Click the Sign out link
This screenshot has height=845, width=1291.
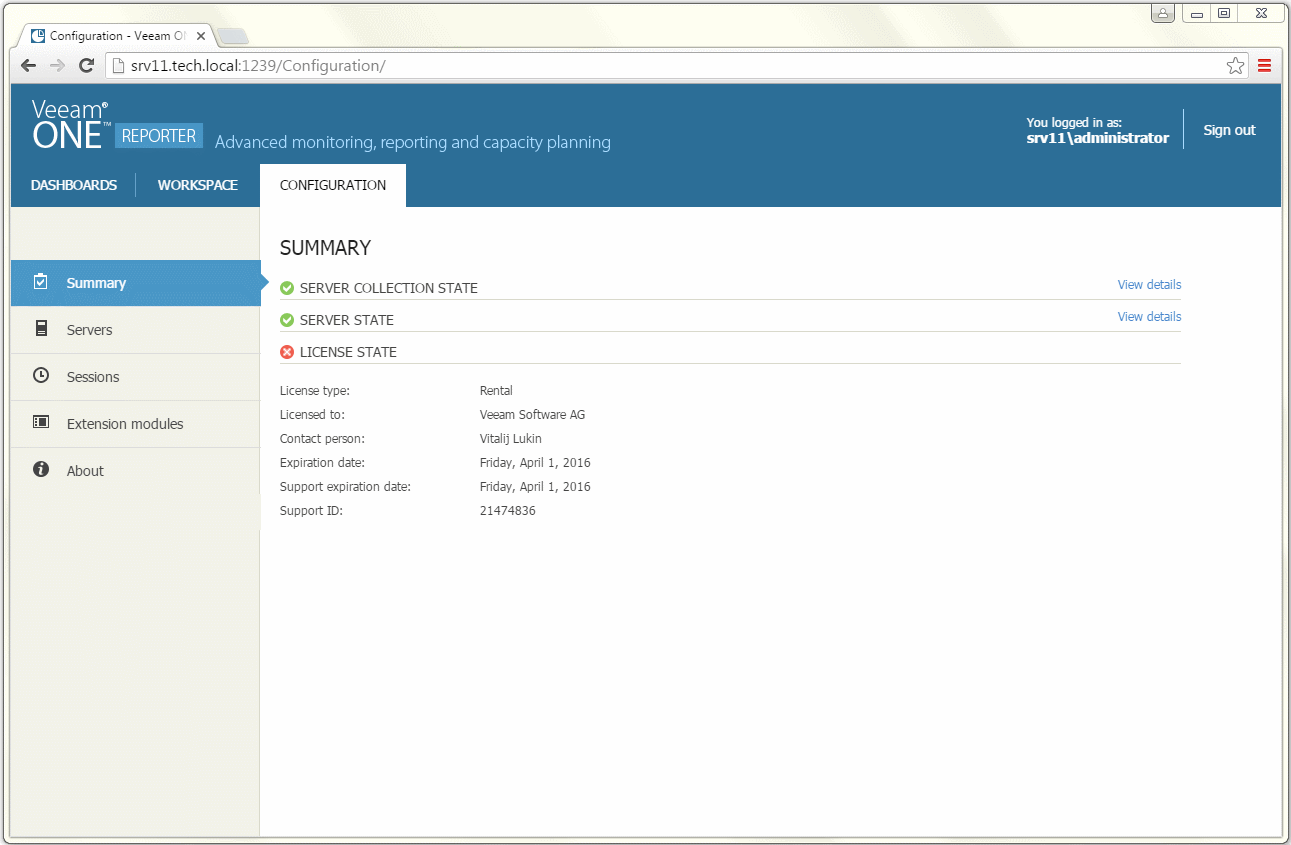tap(1229, 130)
